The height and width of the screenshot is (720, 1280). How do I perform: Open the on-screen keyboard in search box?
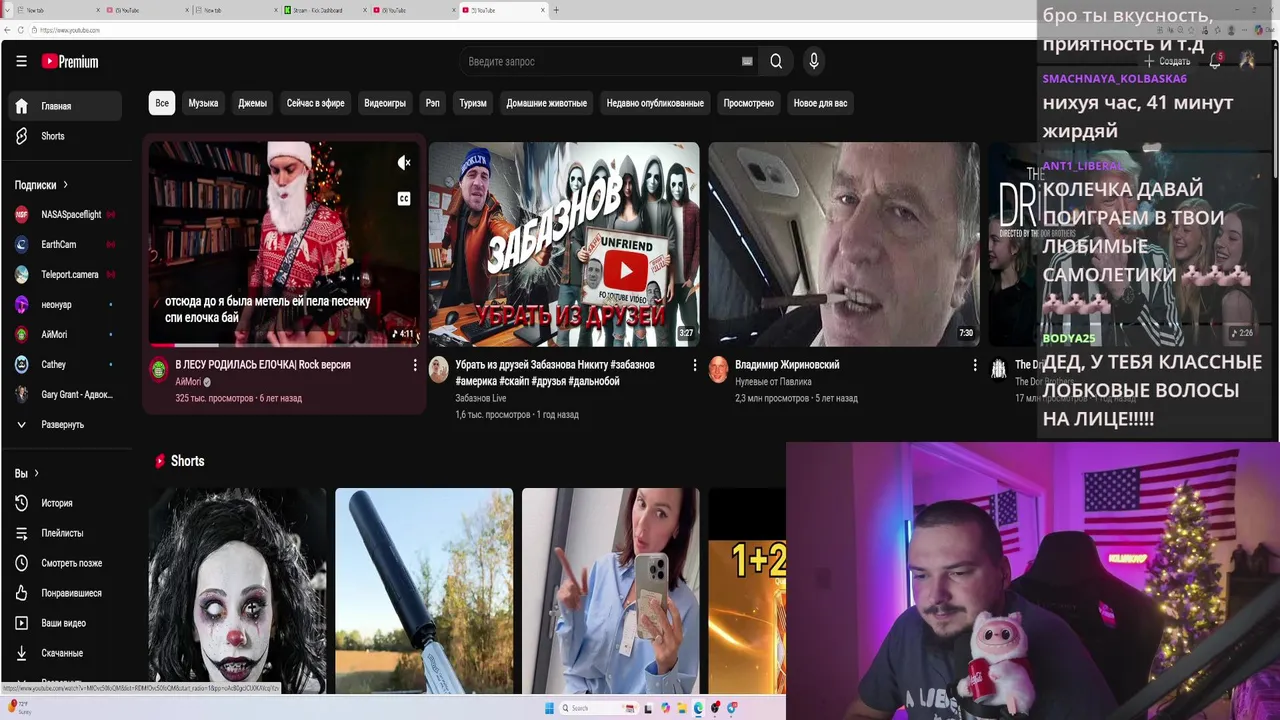(747, 61)
